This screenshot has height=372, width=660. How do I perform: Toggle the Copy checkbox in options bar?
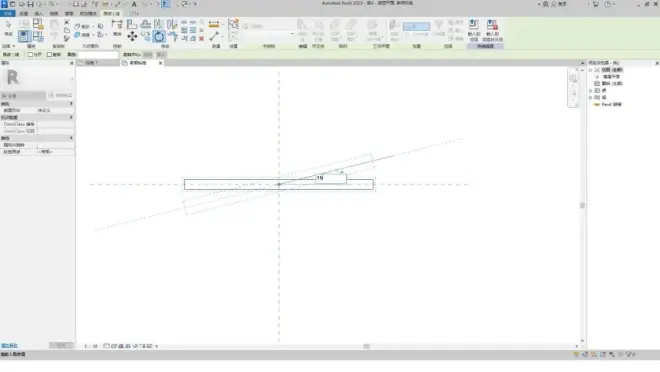click(49, 54)
